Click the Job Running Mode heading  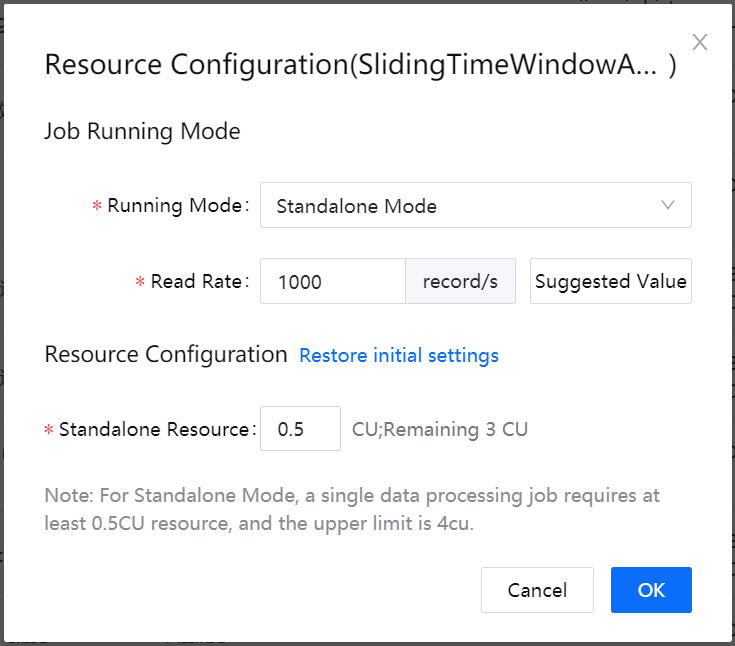(x=142, y=131)
